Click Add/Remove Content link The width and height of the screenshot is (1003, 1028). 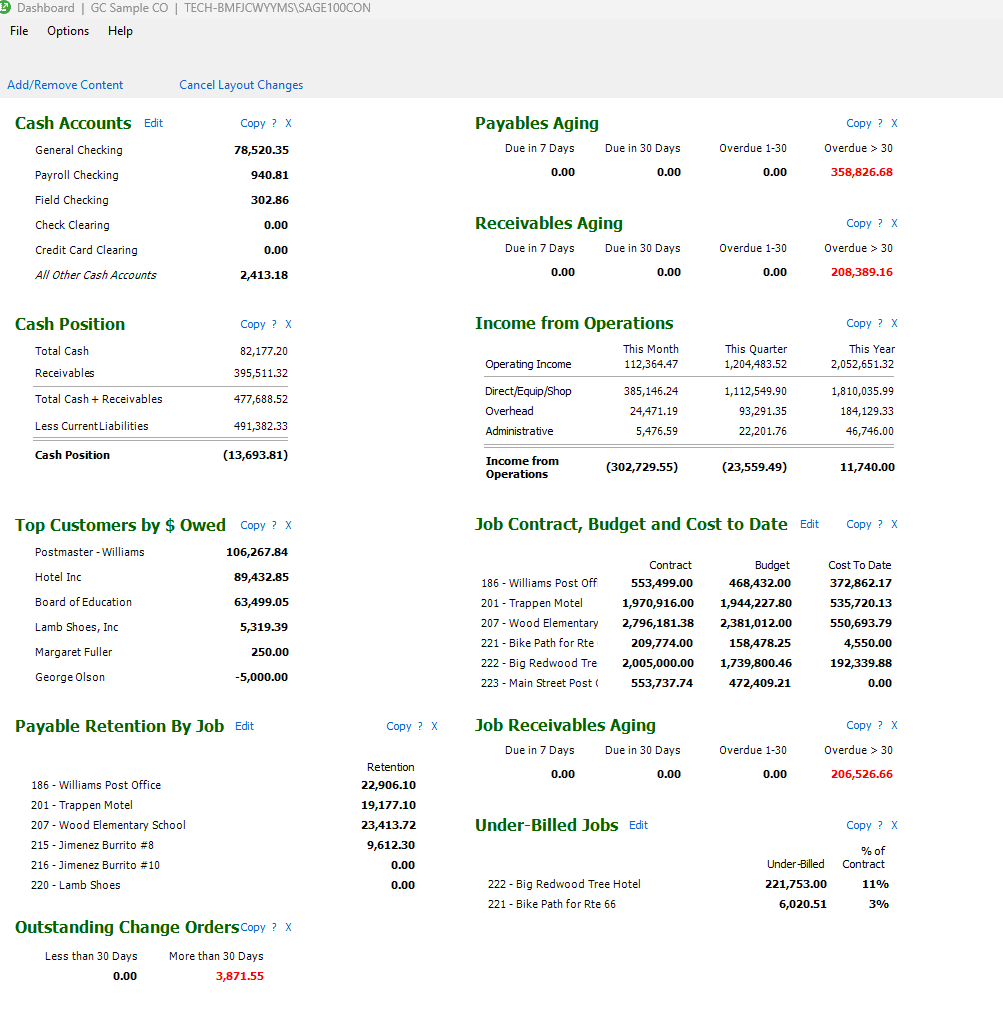65,85
